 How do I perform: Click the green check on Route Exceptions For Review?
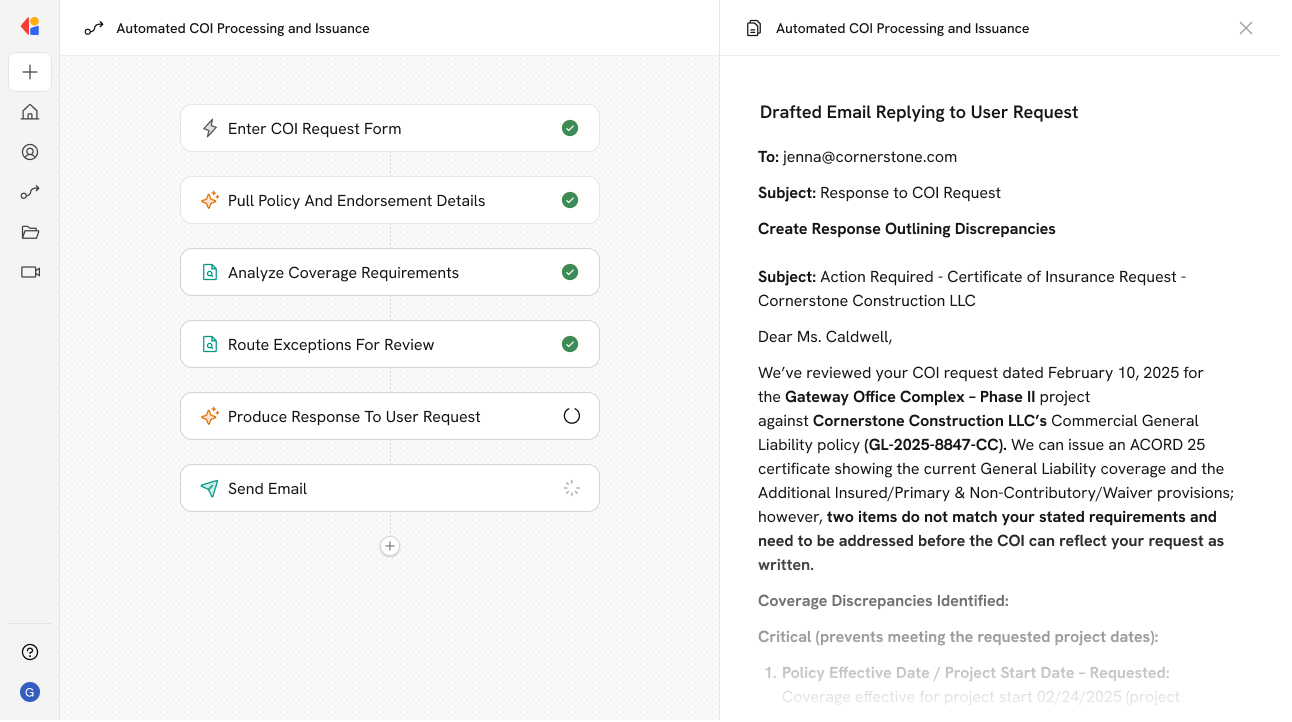tap(570, 344)
